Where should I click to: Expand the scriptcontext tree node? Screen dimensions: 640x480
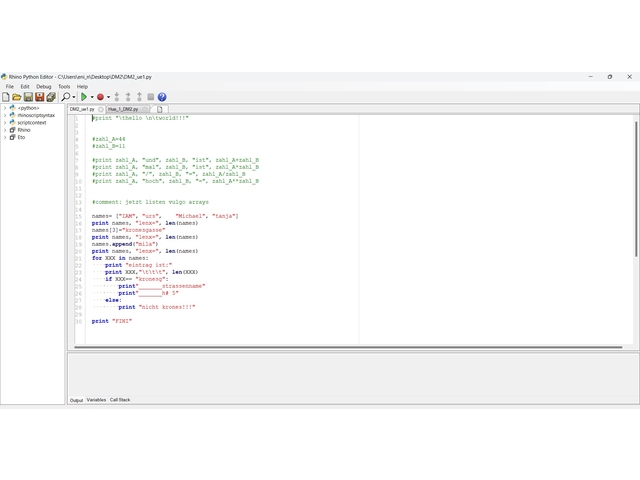point(5,123)
